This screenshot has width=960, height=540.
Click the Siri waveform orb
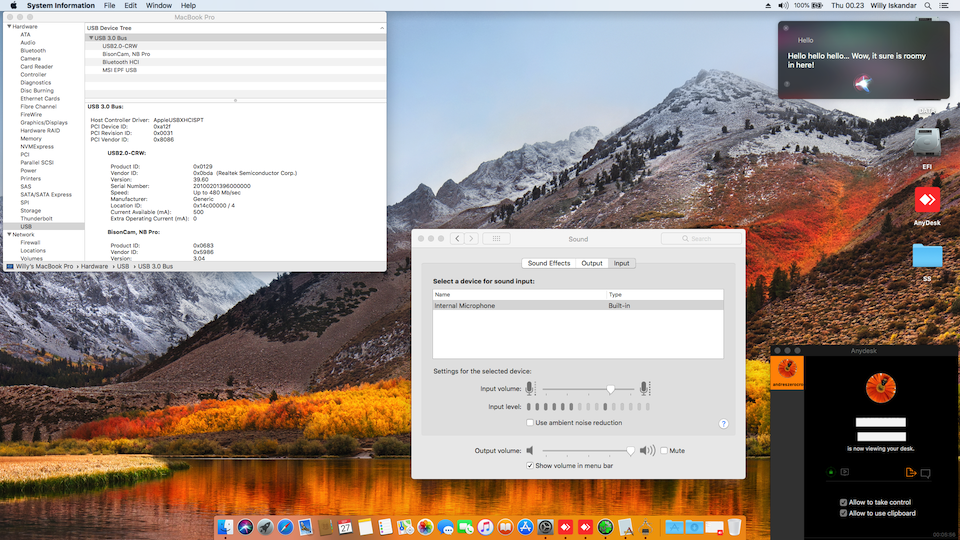pos(863,83)
